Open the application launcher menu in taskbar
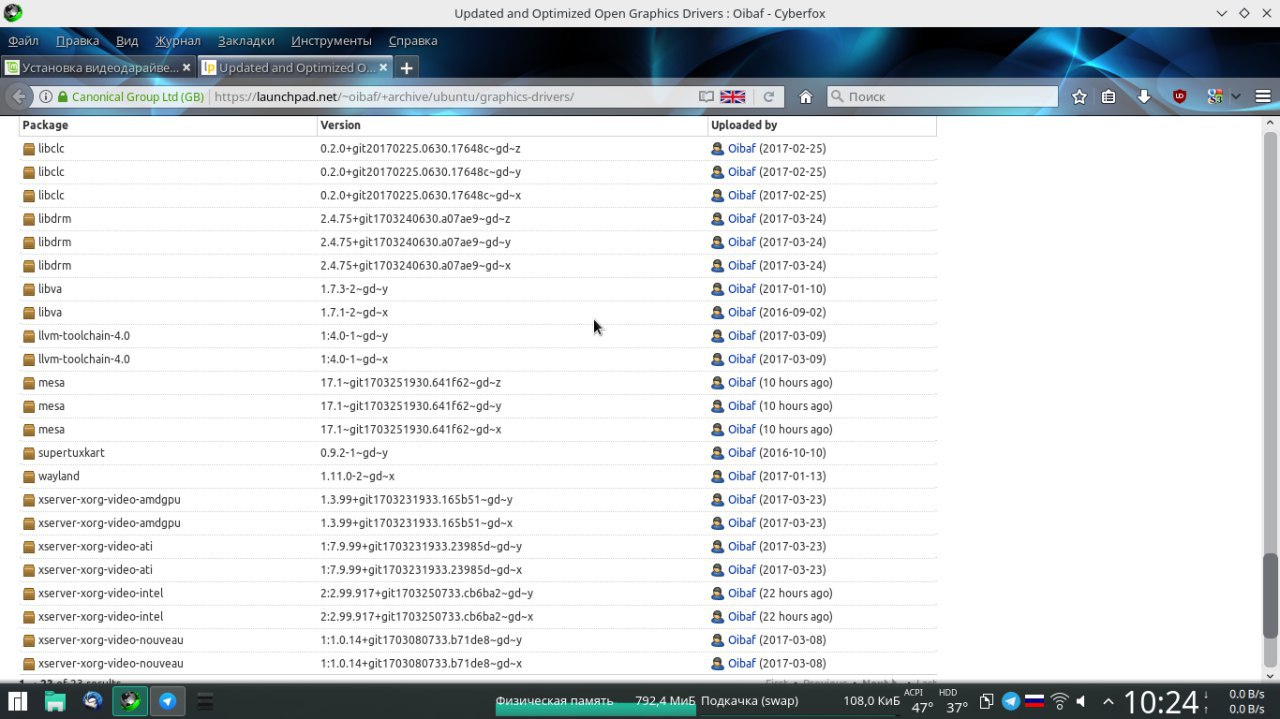 click(x=17, y=701)
